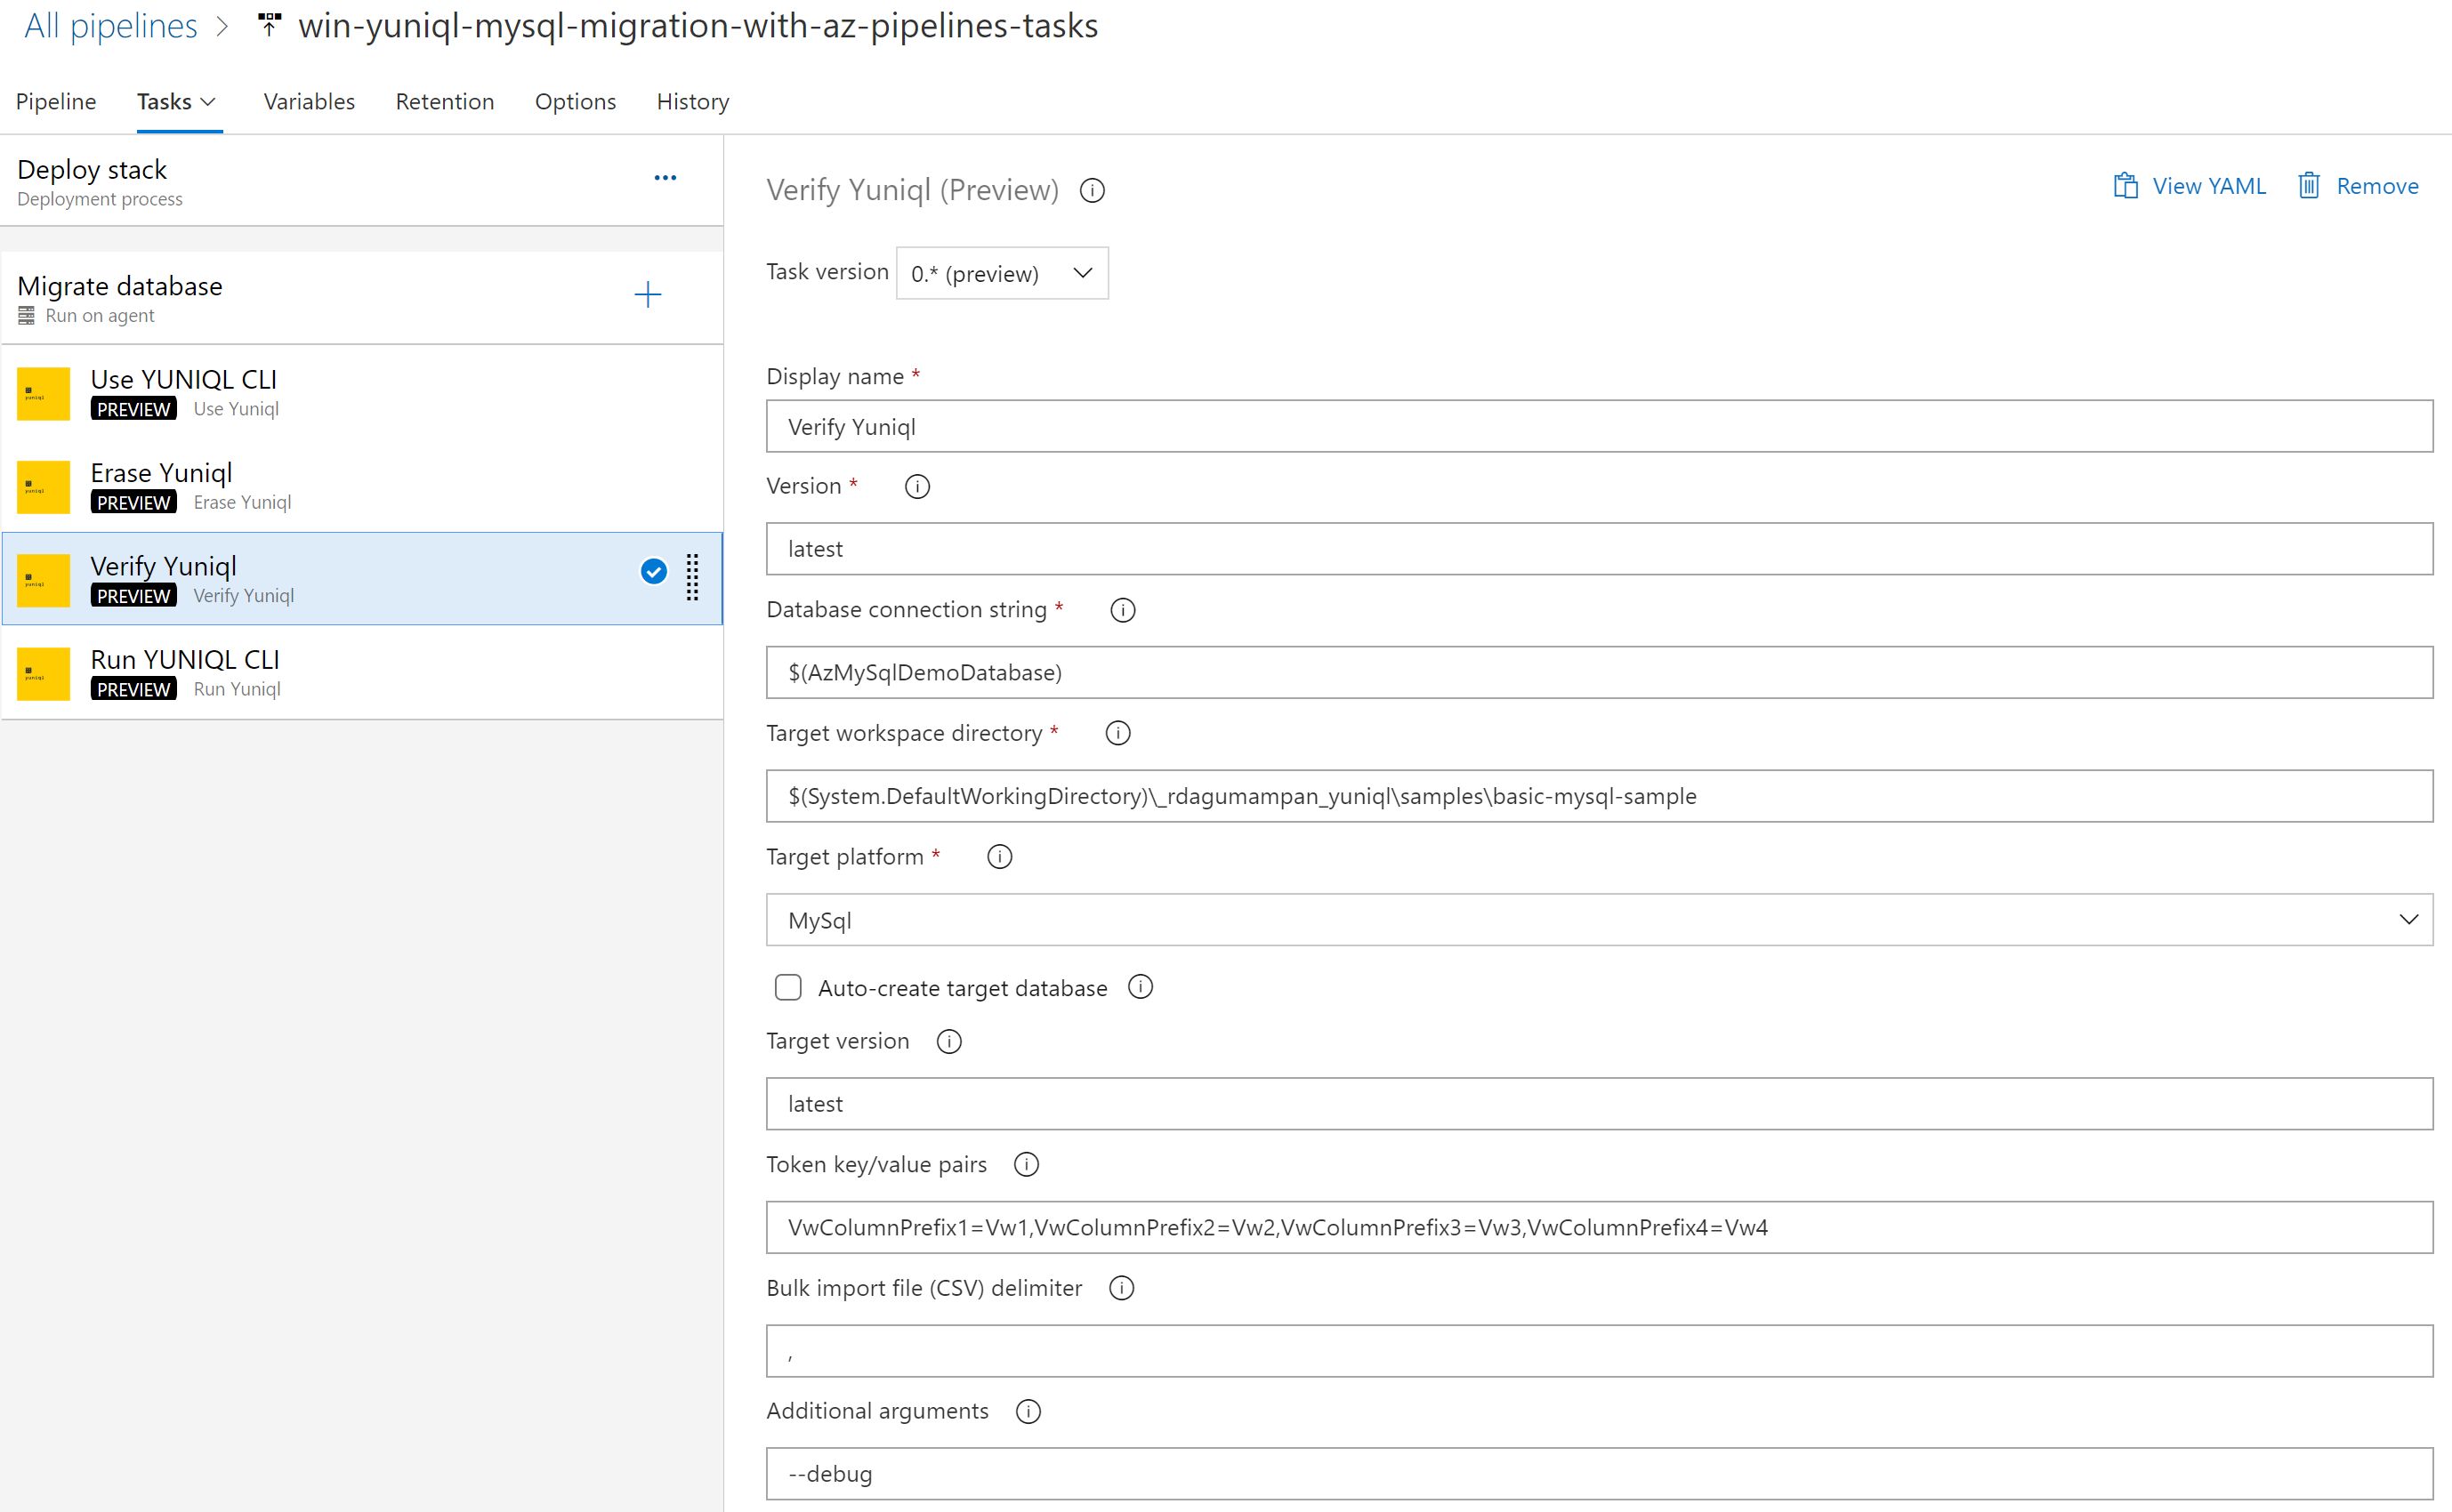2452x1512 pixels.
Task: Open info tooltip for Database connection string
Action: [1122, 610]
